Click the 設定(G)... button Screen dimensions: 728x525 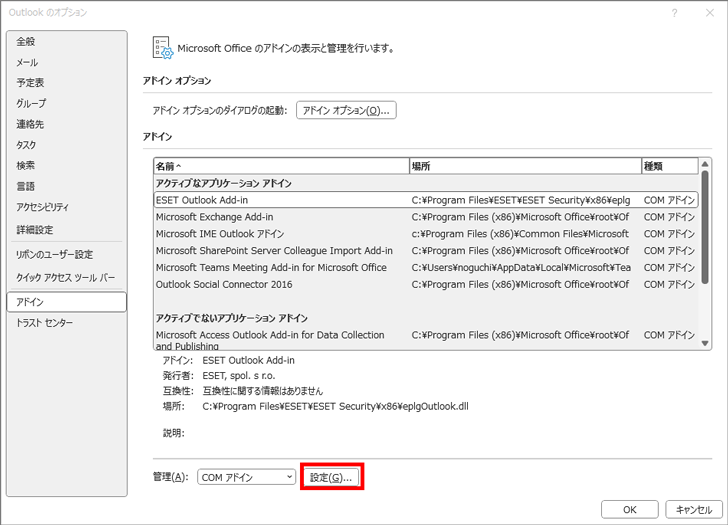pyautogui.click(x=331, y=477)
